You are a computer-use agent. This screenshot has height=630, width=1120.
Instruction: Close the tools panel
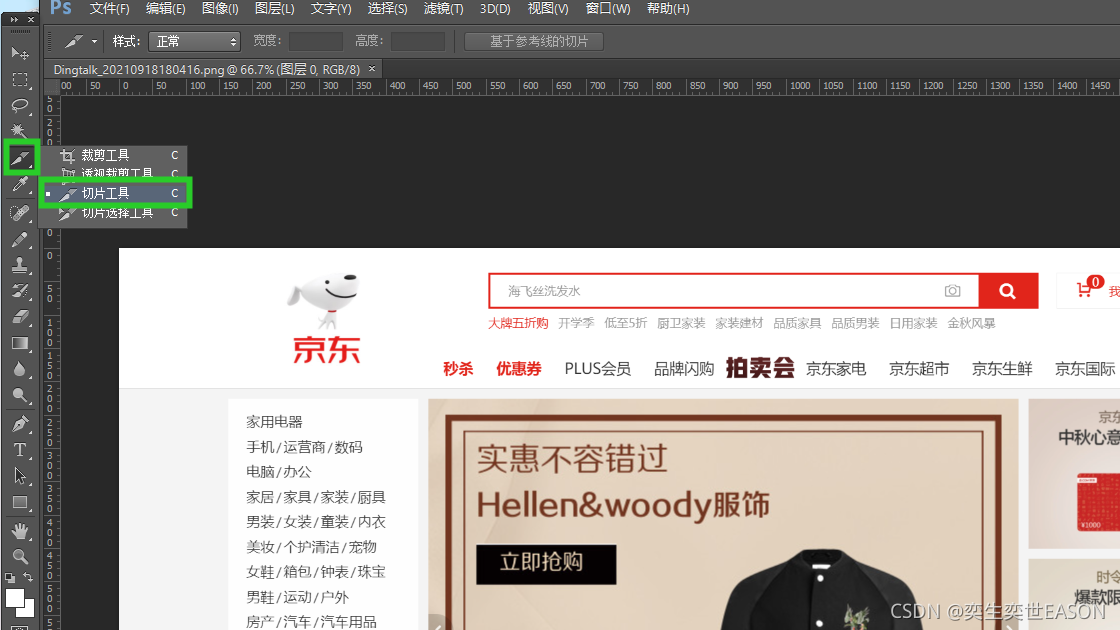tap(31, 20)
